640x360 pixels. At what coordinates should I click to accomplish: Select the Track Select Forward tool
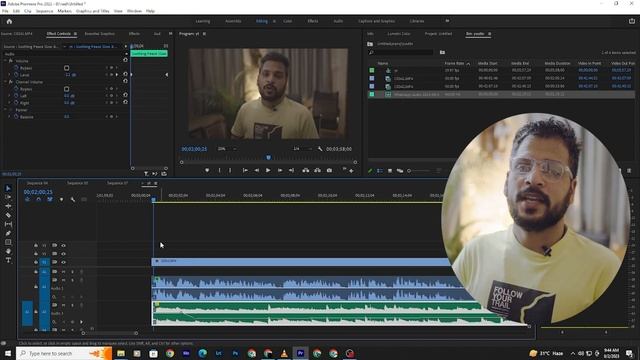click(8, 197)
